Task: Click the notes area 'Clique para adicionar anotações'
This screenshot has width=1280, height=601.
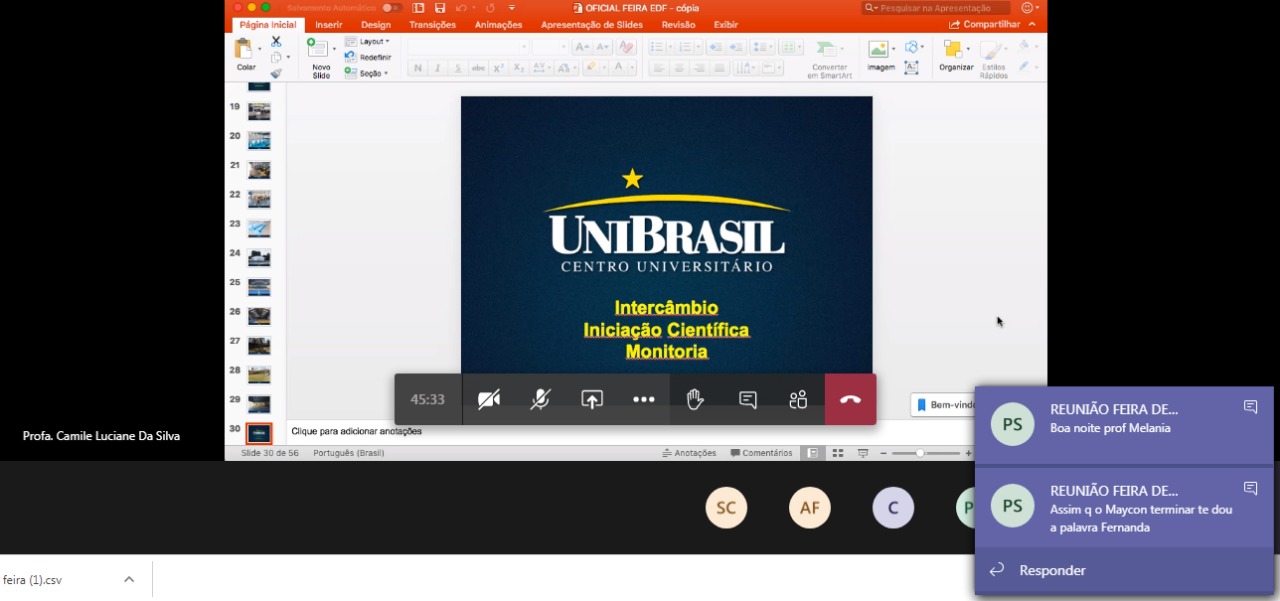Action: (356, 431)
